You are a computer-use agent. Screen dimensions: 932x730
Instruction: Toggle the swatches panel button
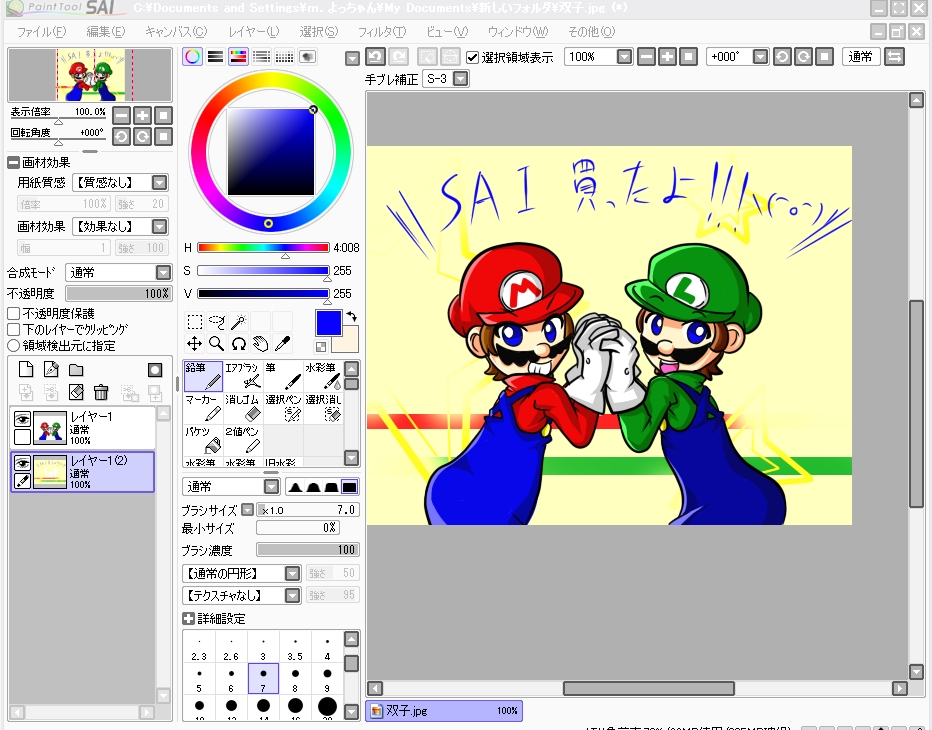coord(285,56)
